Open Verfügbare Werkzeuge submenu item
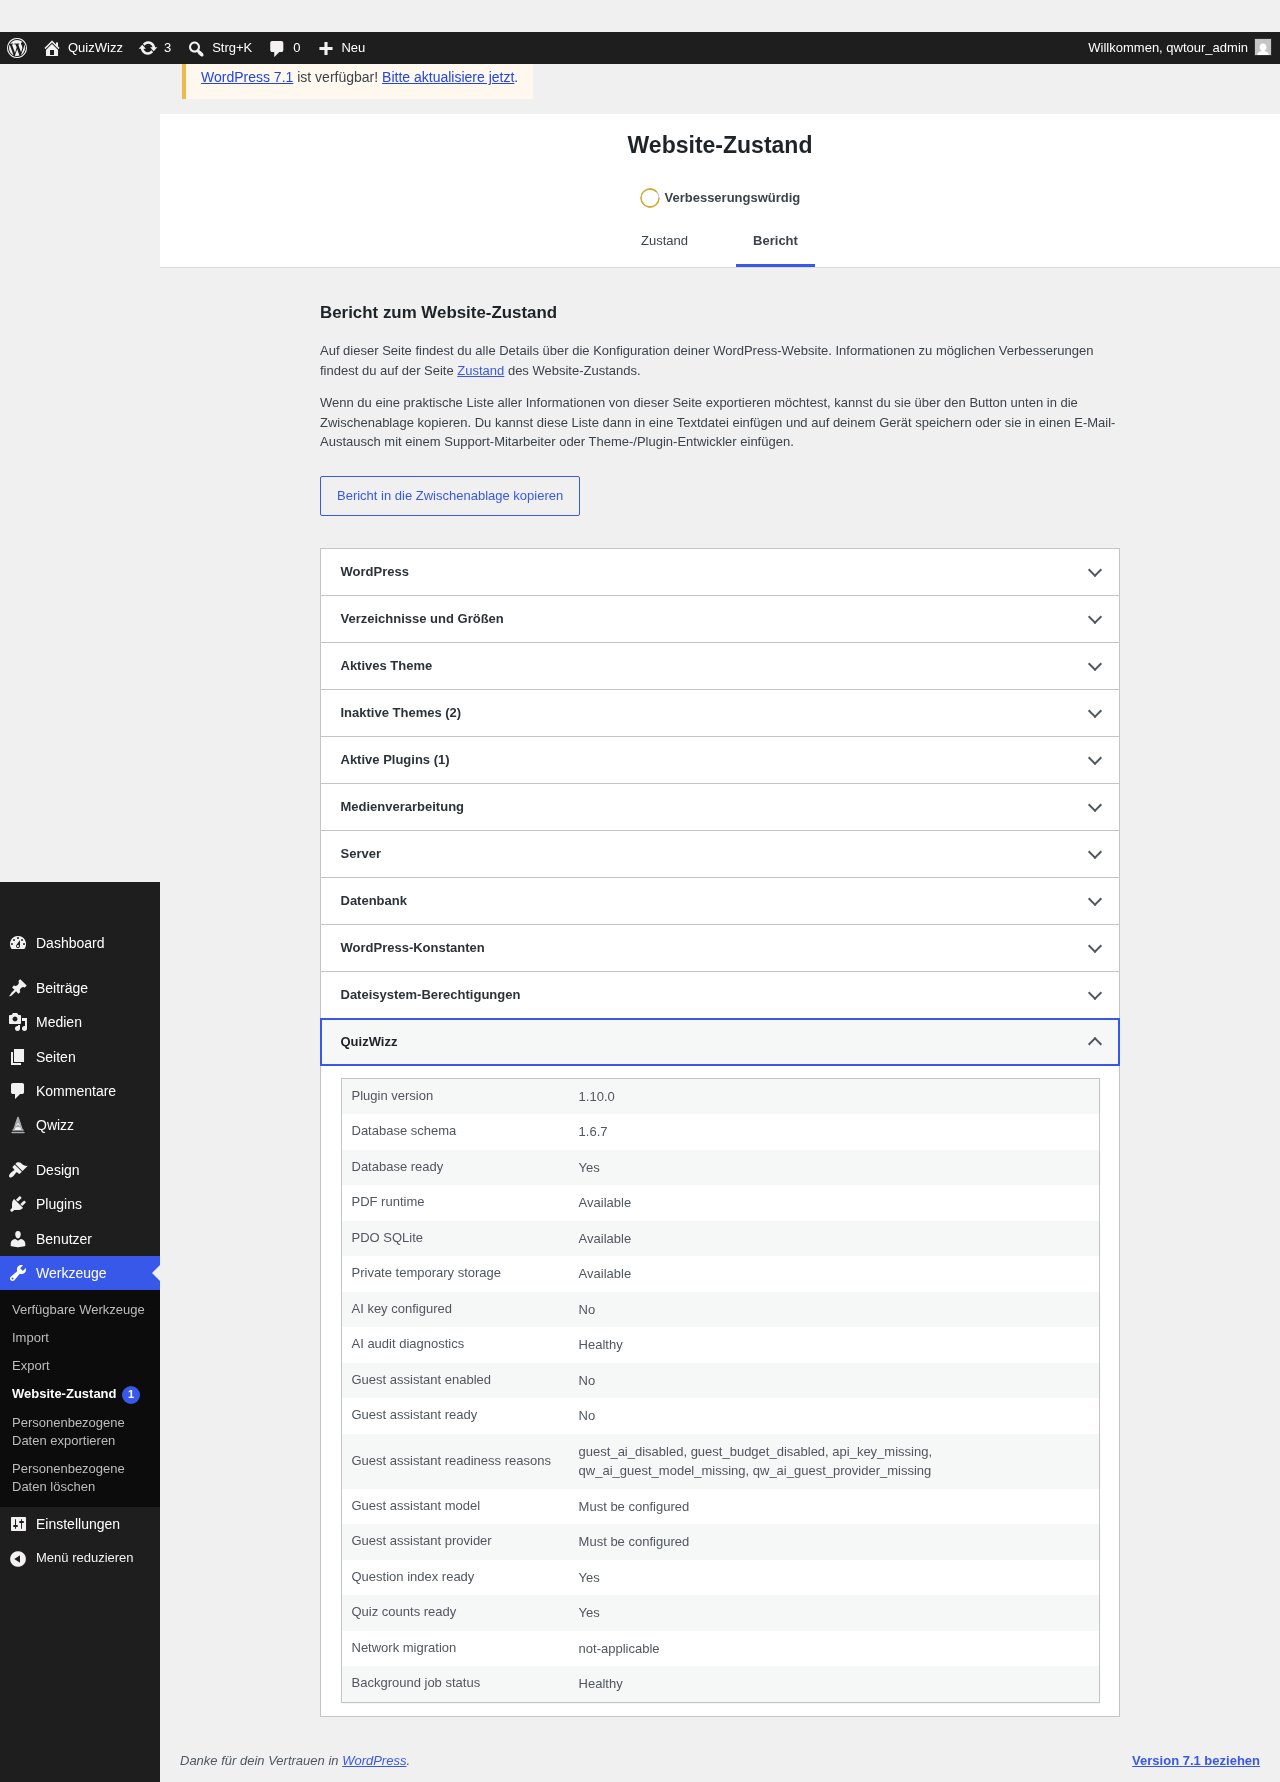This screenshot has width=1280, height=1782. coord(78,1310)
